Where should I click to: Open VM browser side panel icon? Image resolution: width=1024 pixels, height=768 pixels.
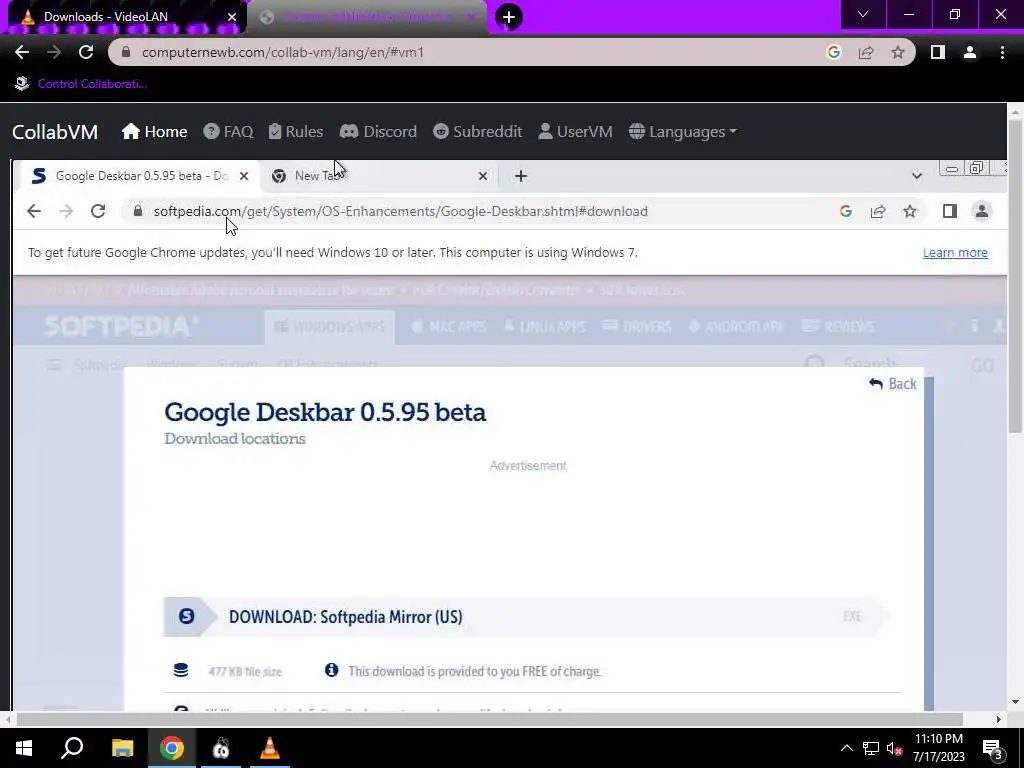(950, 211)
